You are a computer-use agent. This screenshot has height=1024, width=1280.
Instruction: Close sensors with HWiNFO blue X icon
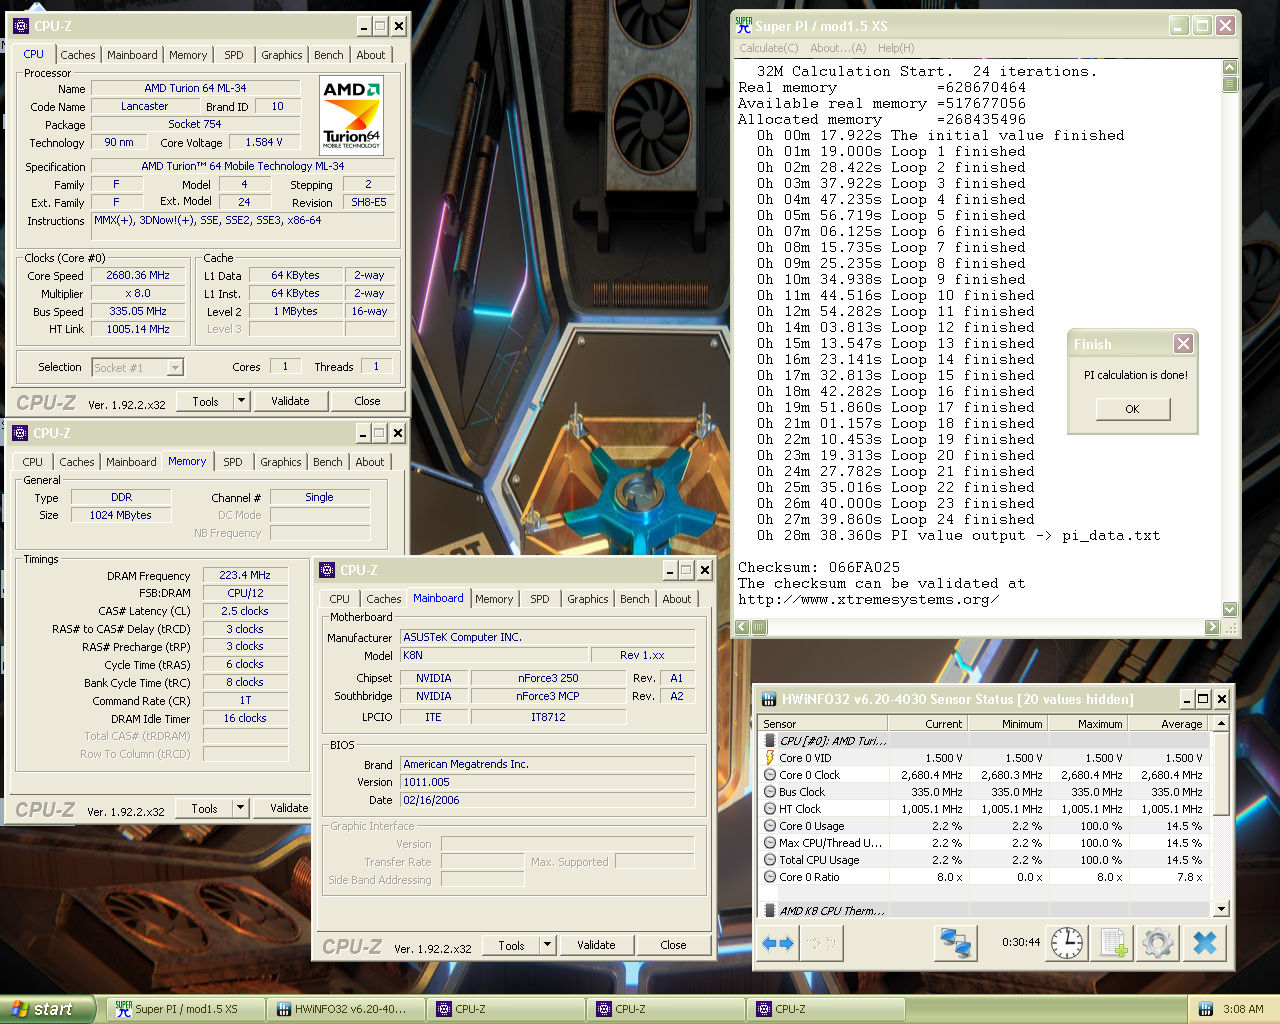coord(1205,943)
